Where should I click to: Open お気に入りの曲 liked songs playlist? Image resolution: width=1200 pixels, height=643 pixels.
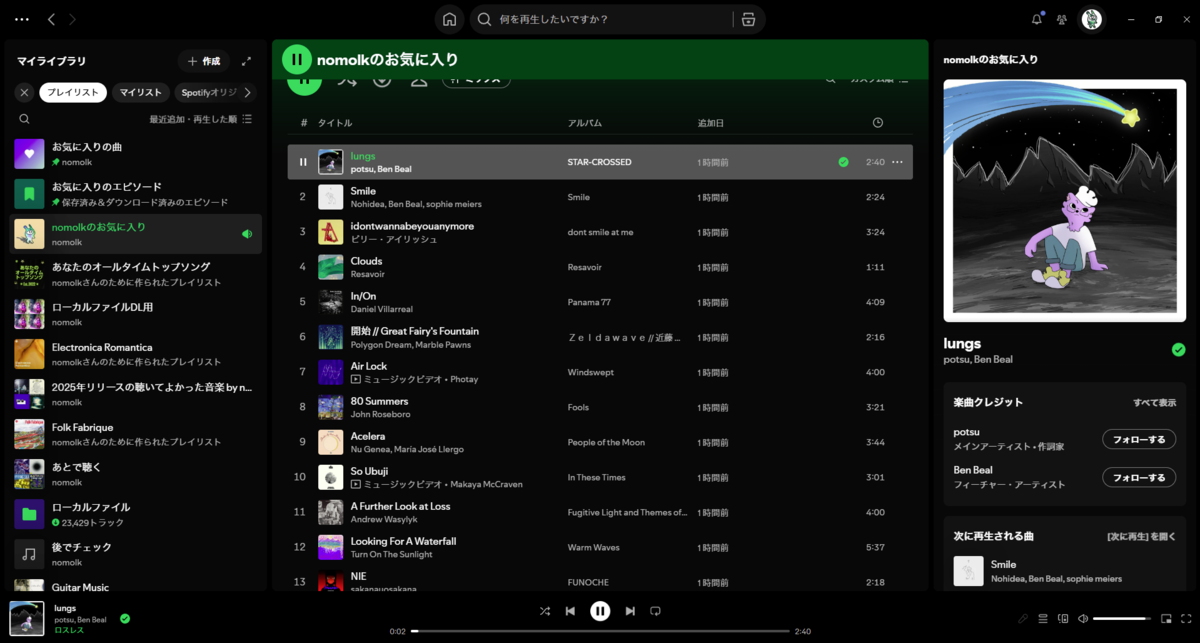tap(136, 154)
